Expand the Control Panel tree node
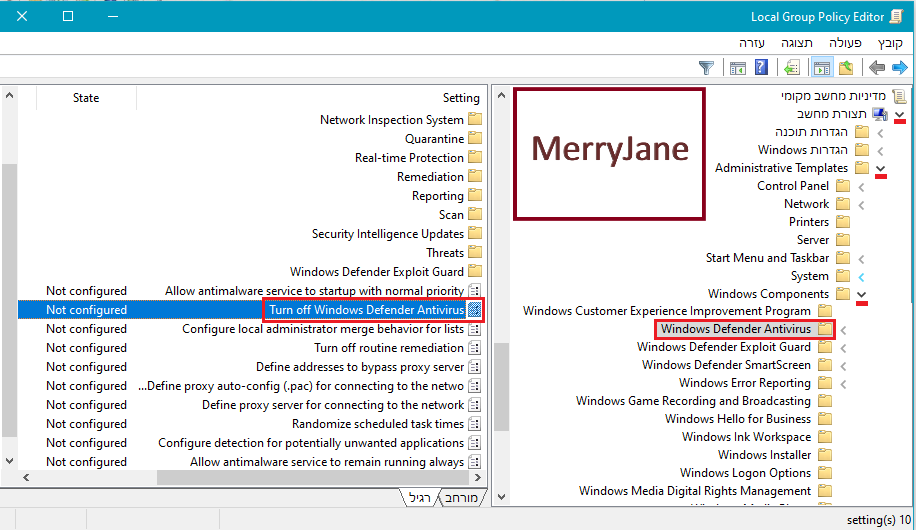 862,187
